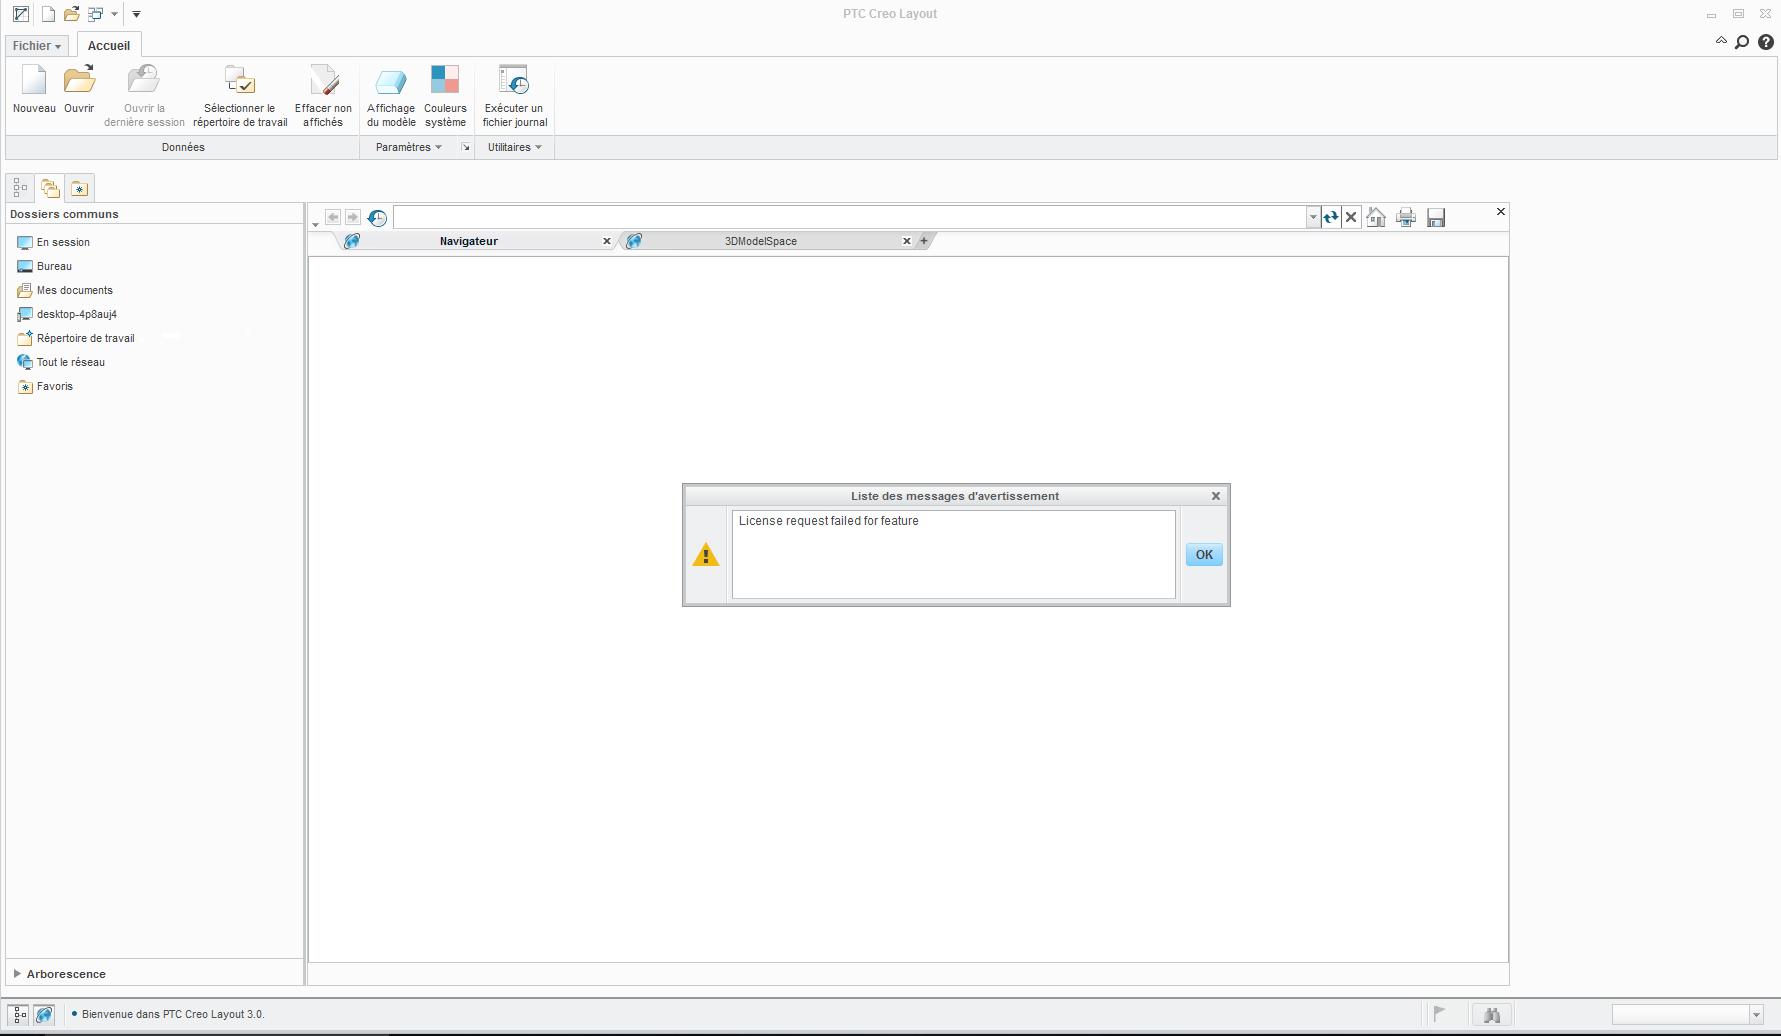The width and height of the screenshot is (1781, 1036).
Task: Open the Fichier menu
Action: point(37,46)
